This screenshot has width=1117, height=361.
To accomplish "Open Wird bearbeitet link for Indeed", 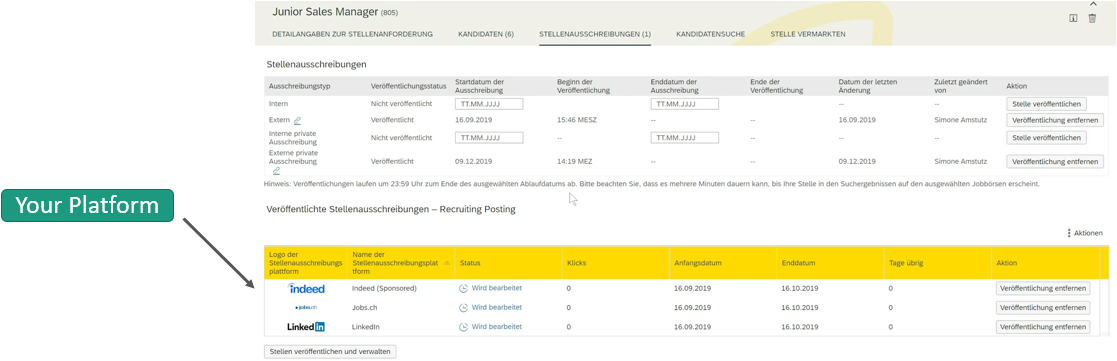I will click(497, 288).
